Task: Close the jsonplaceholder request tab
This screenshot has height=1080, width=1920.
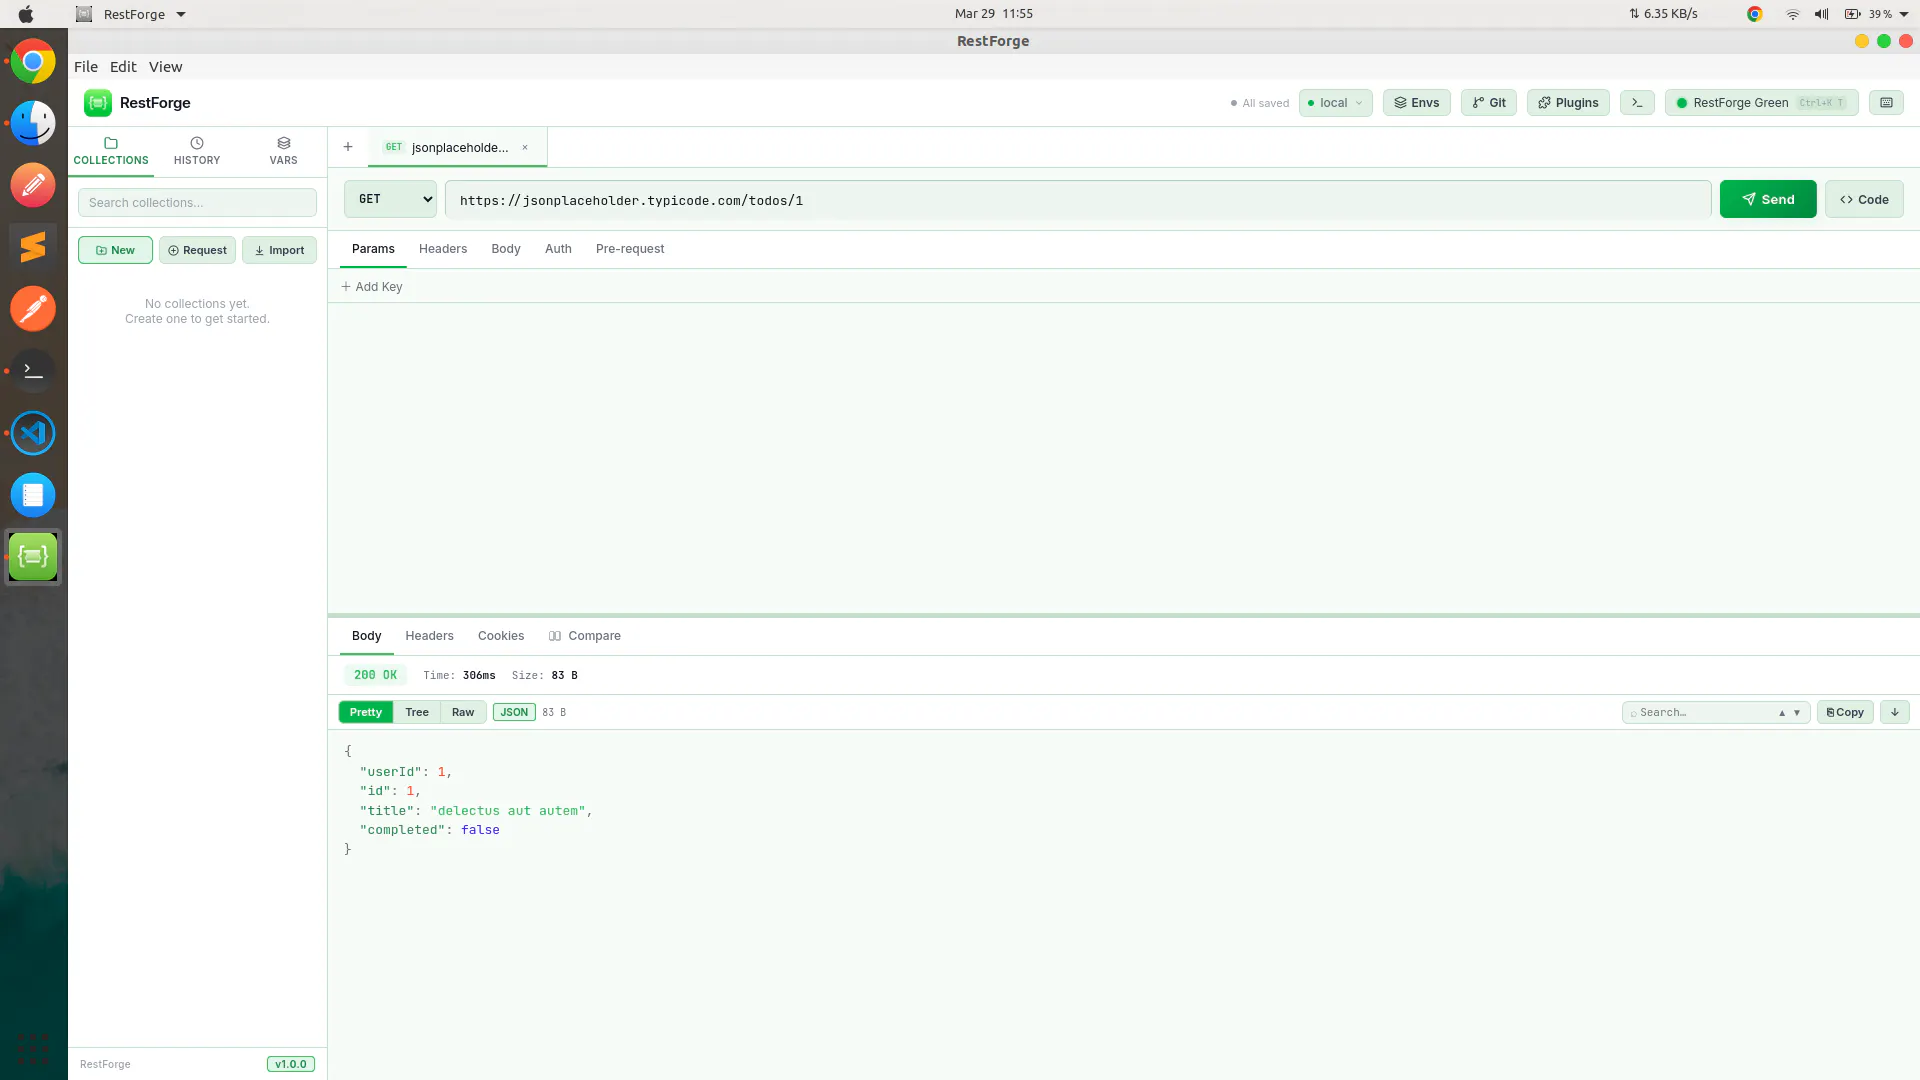Action: click(x=525, y=147)
